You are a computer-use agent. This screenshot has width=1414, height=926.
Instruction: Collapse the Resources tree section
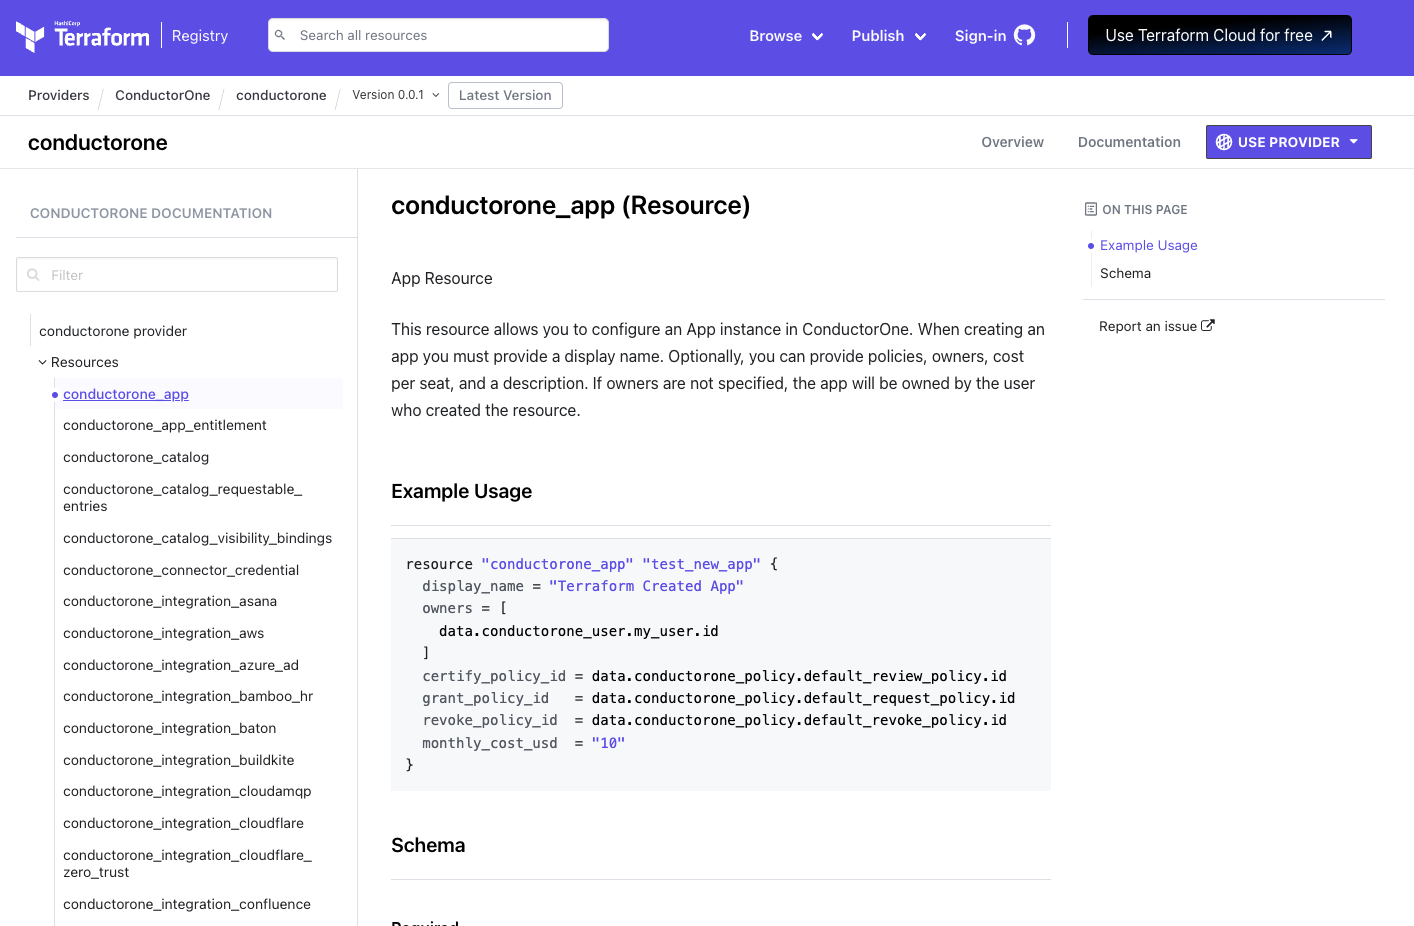pos(42,362)
